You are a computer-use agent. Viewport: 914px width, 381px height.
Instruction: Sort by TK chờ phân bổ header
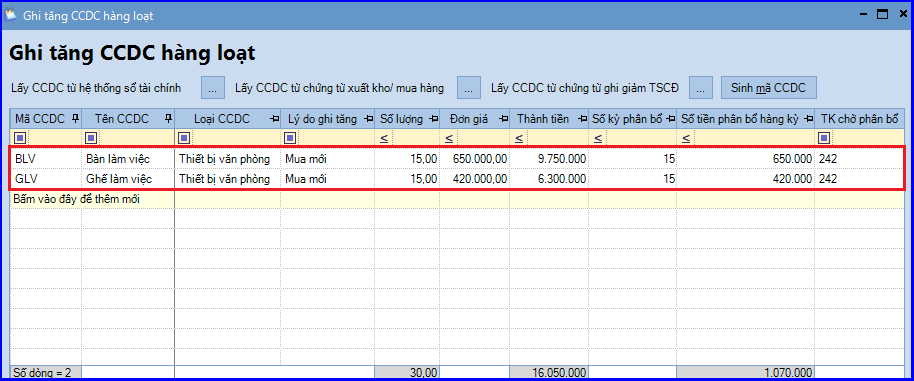(x=860, y=119)
